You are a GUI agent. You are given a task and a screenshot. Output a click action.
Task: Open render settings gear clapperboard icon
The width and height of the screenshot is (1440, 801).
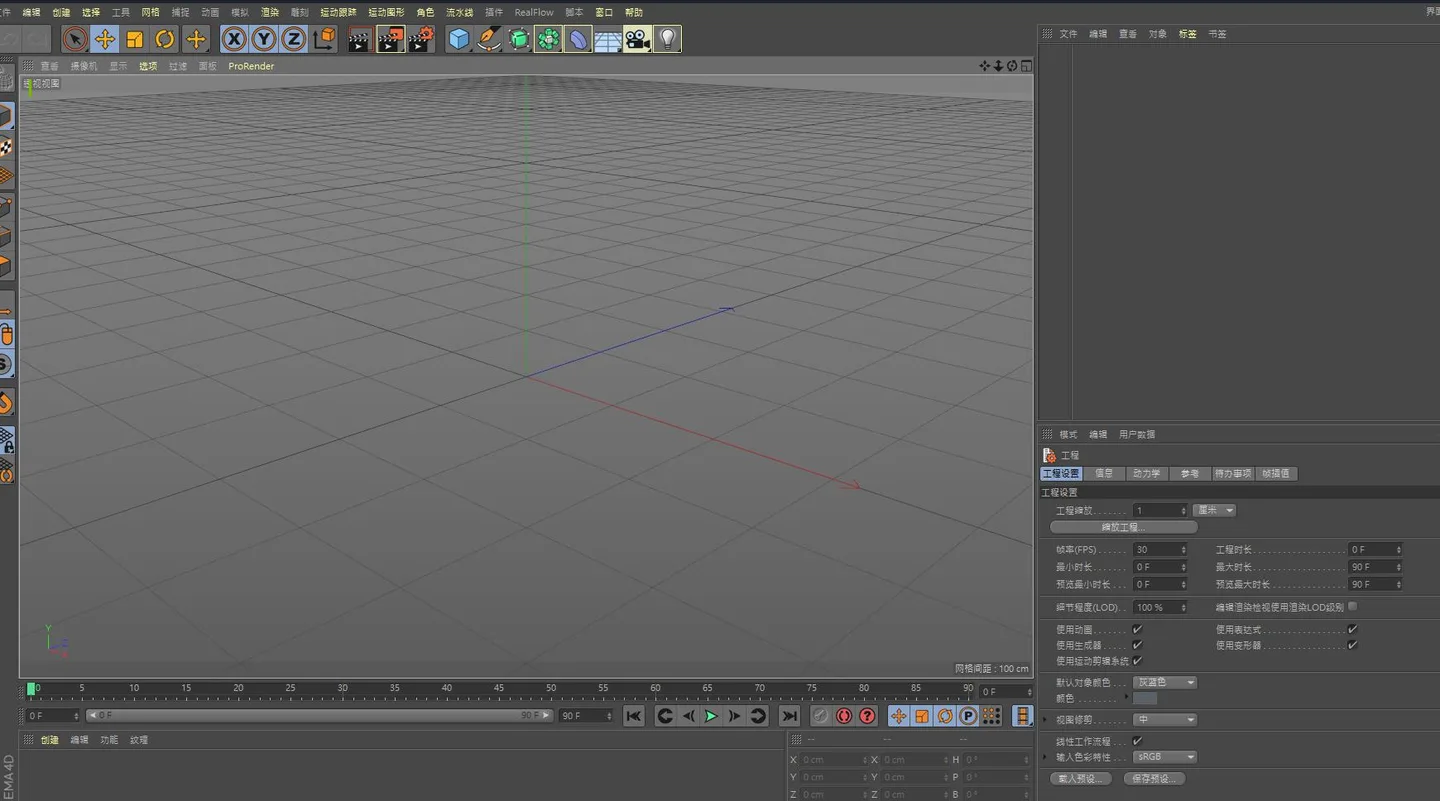click(x=421, y=39)
